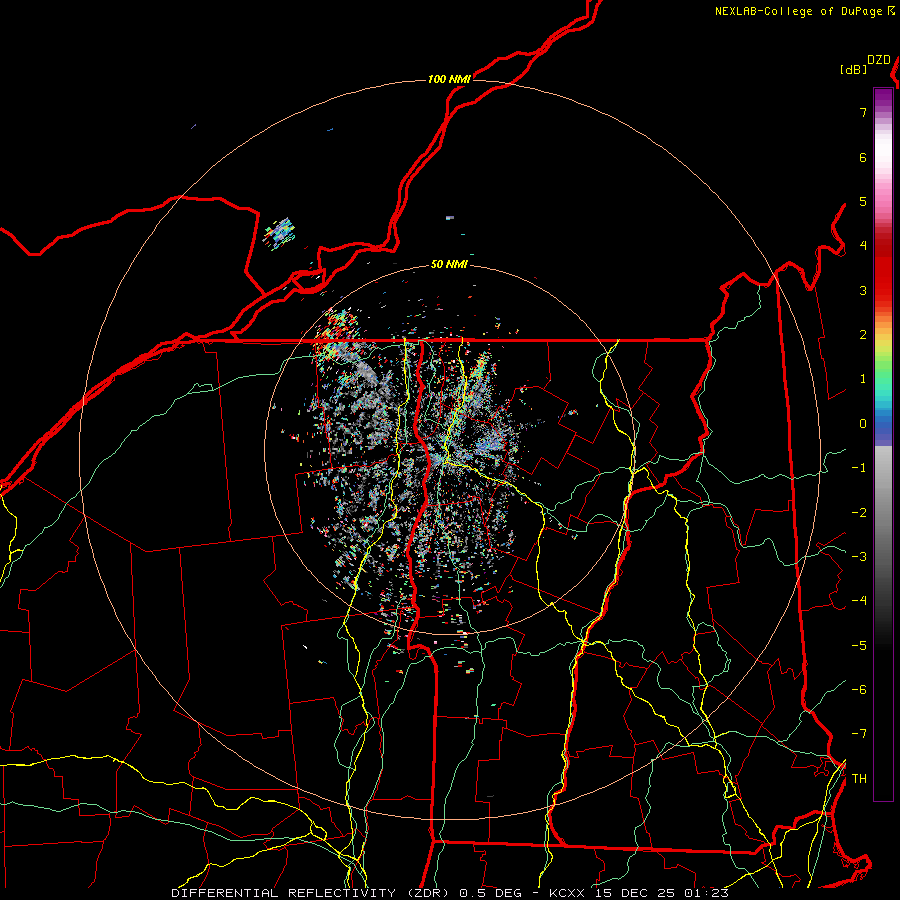This screenshot has height=900, width=900.
Task: Click the -3 value on the color scale
Action: 859,557
